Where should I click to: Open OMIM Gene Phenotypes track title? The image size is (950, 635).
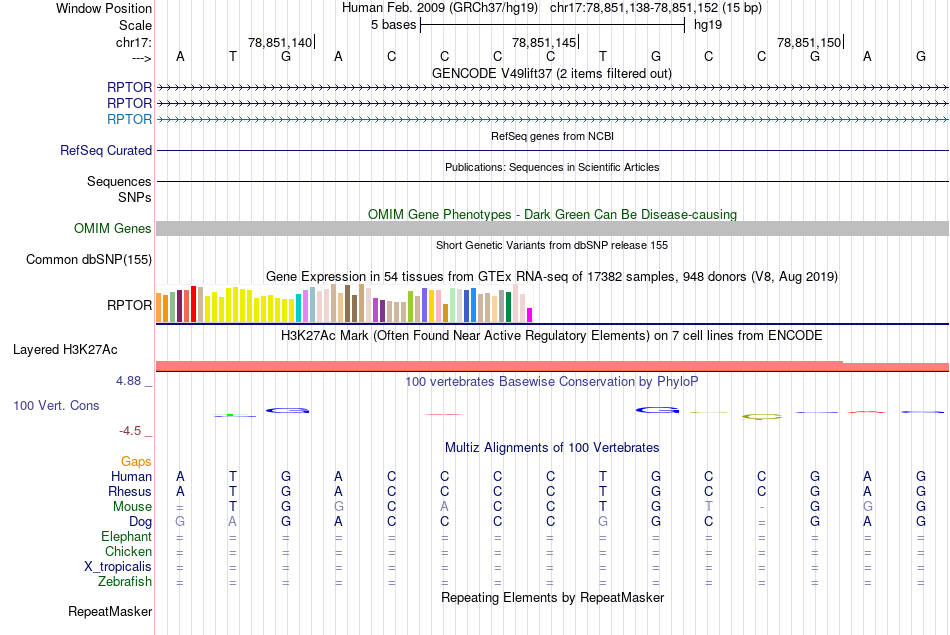point(552,214)
